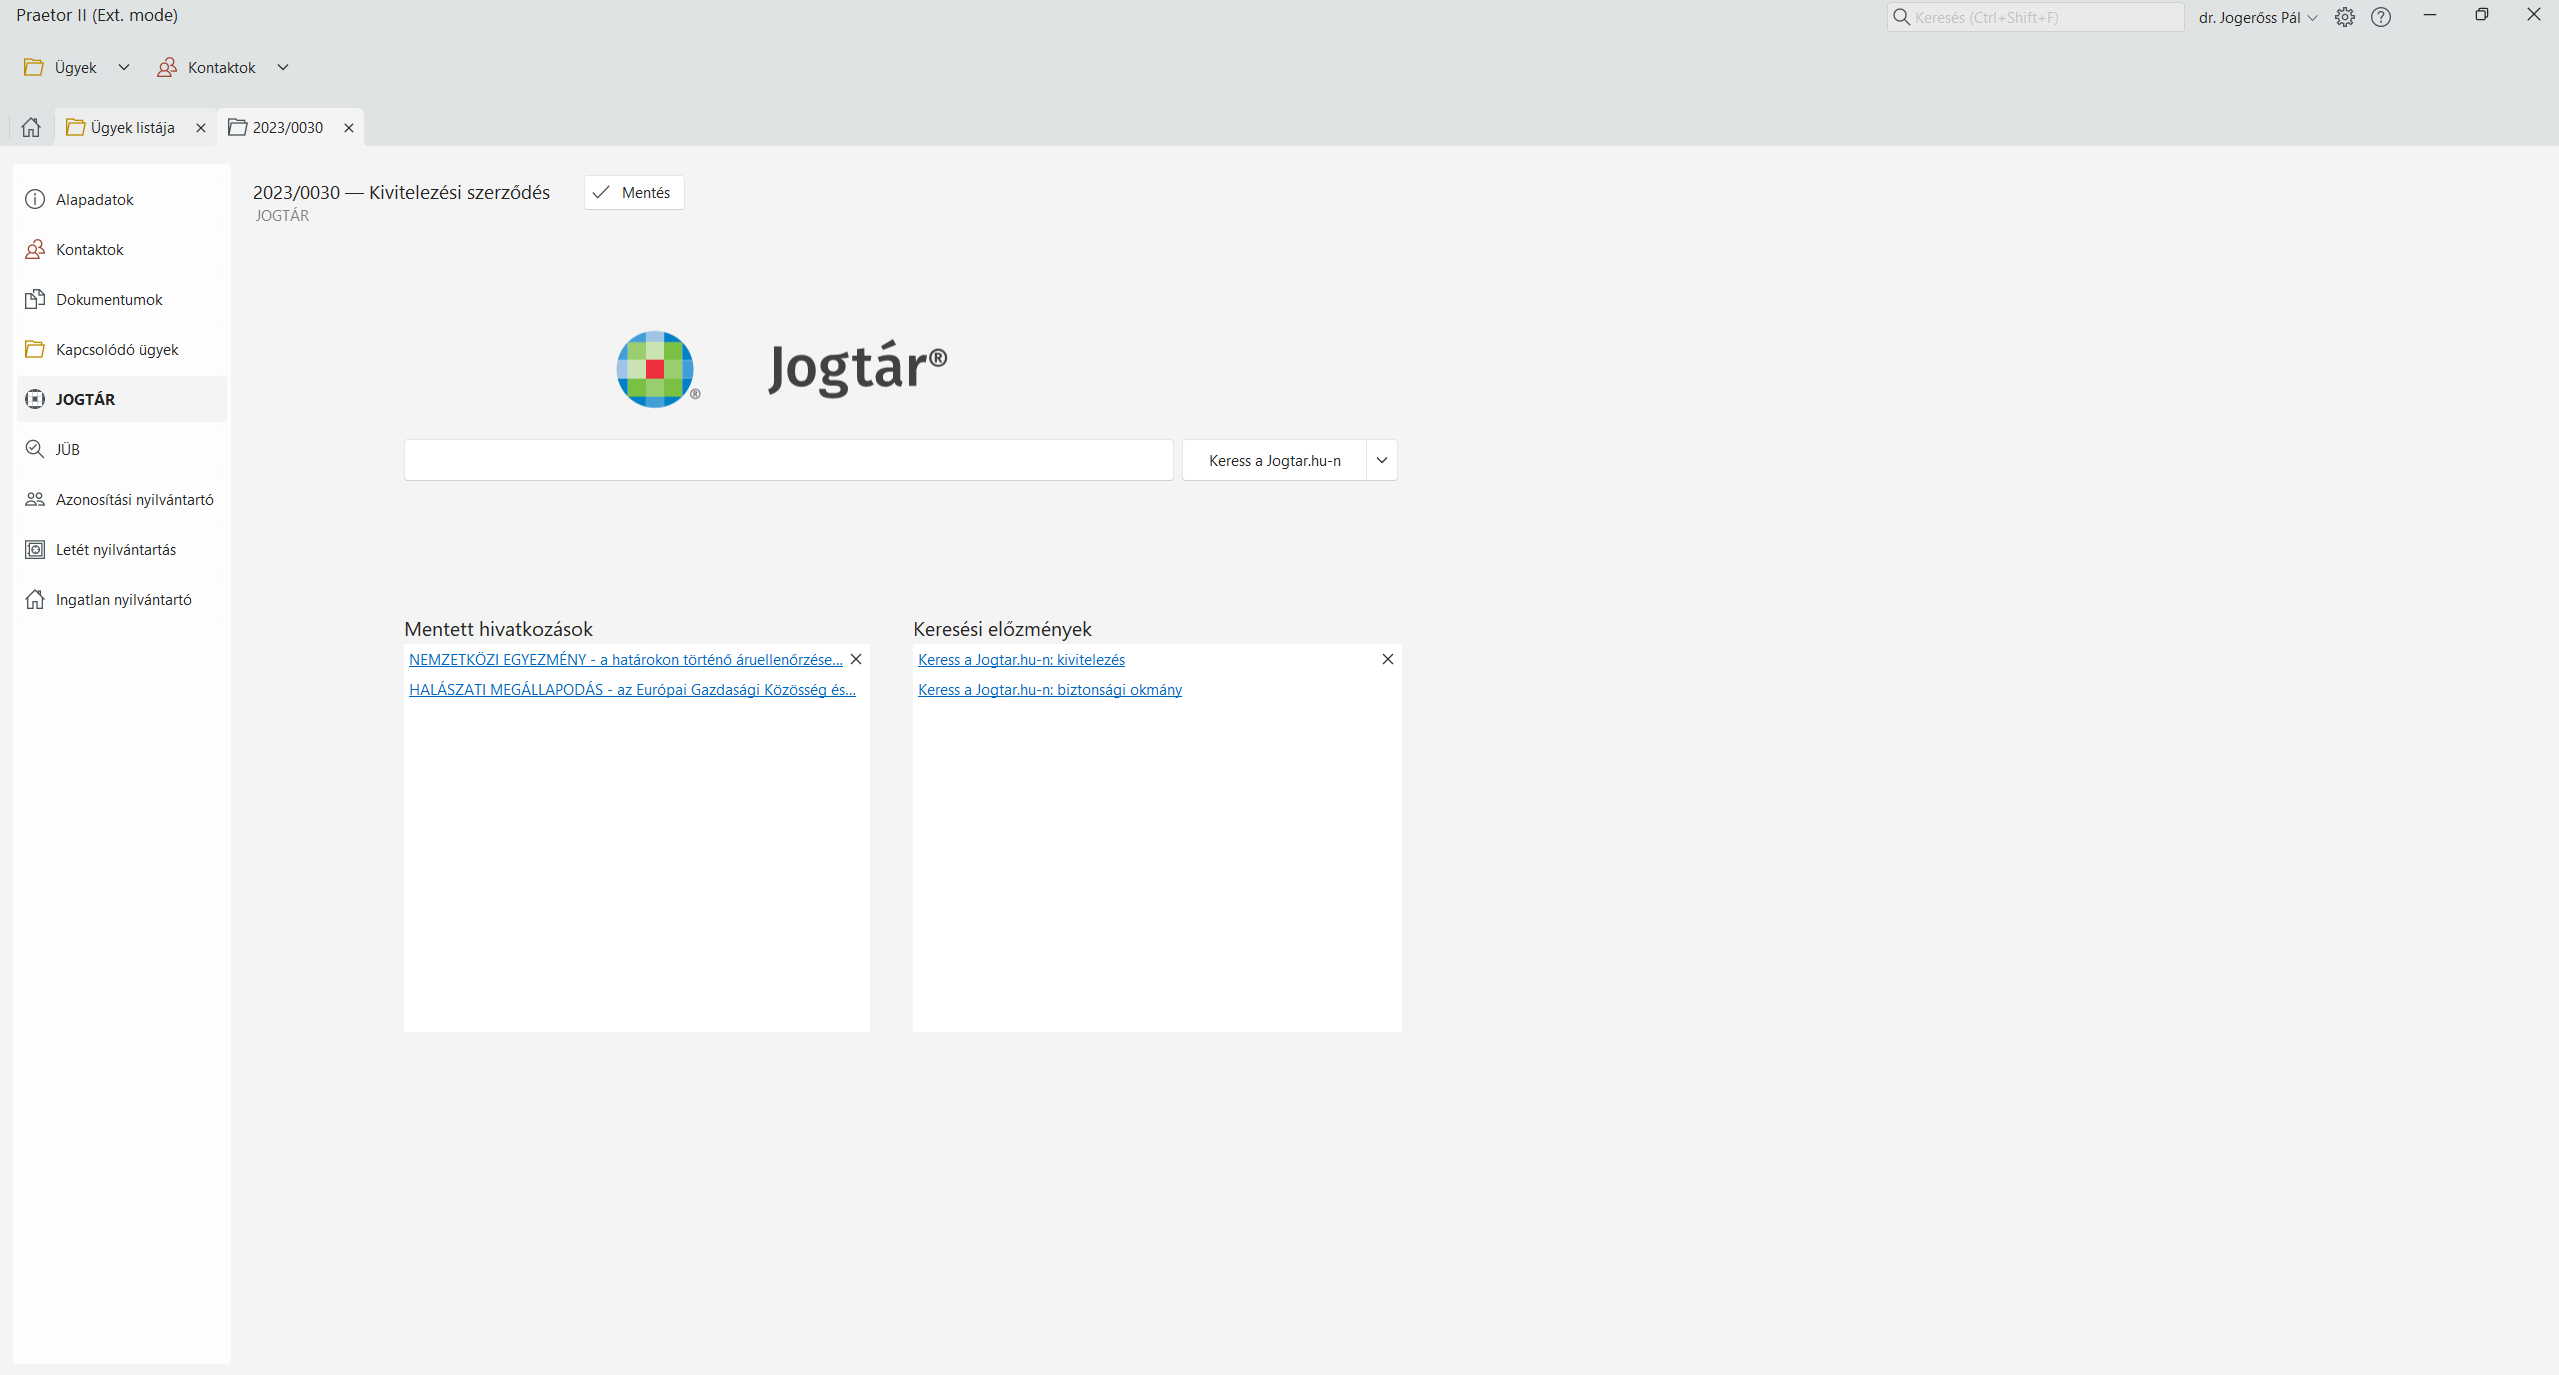
Task: Click the home tab icon
Action: pos(31,127)
